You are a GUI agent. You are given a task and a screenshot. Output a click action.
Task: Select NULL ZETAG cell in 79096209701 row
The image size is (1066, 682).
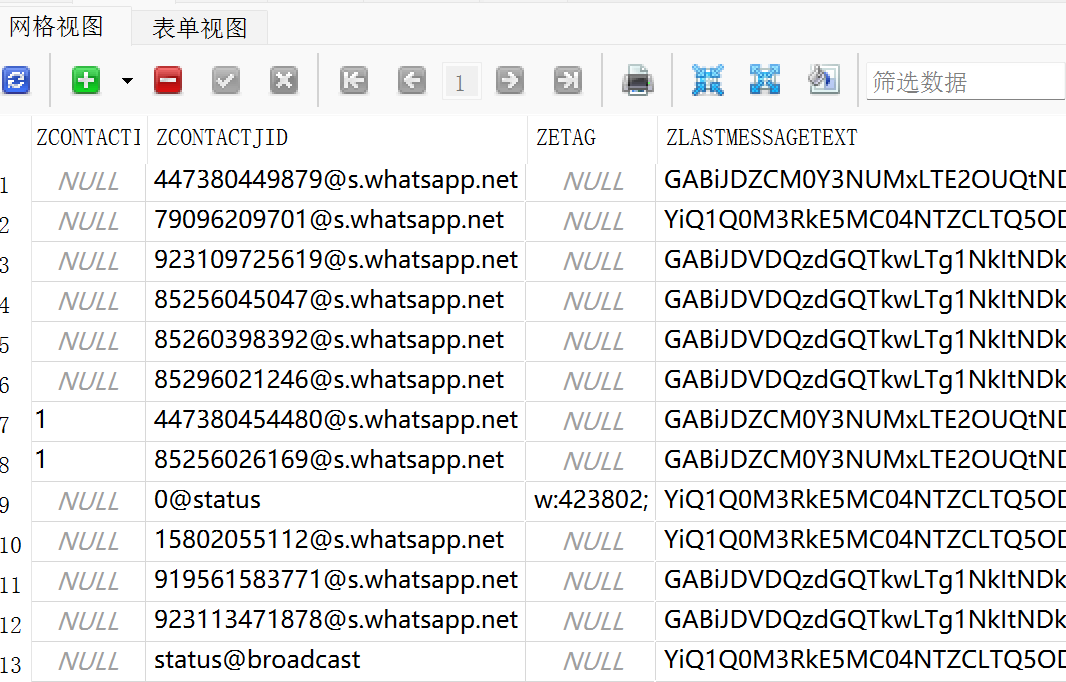point(591,221)
